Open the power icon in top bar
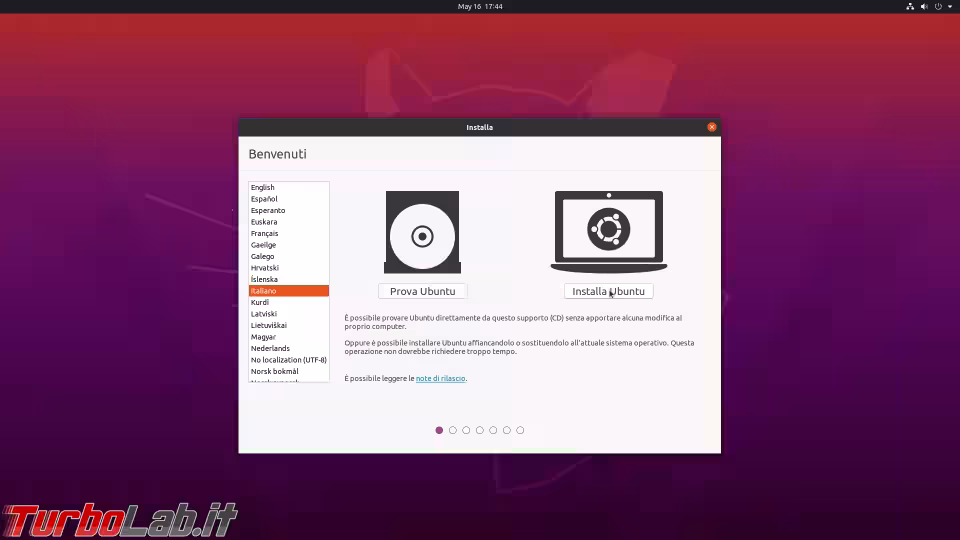 tap(938, 6)
